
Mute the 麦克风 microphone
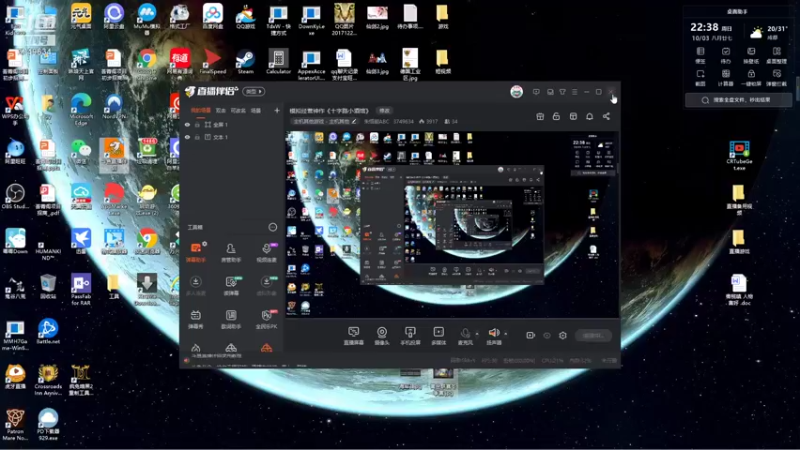point(465,336)
